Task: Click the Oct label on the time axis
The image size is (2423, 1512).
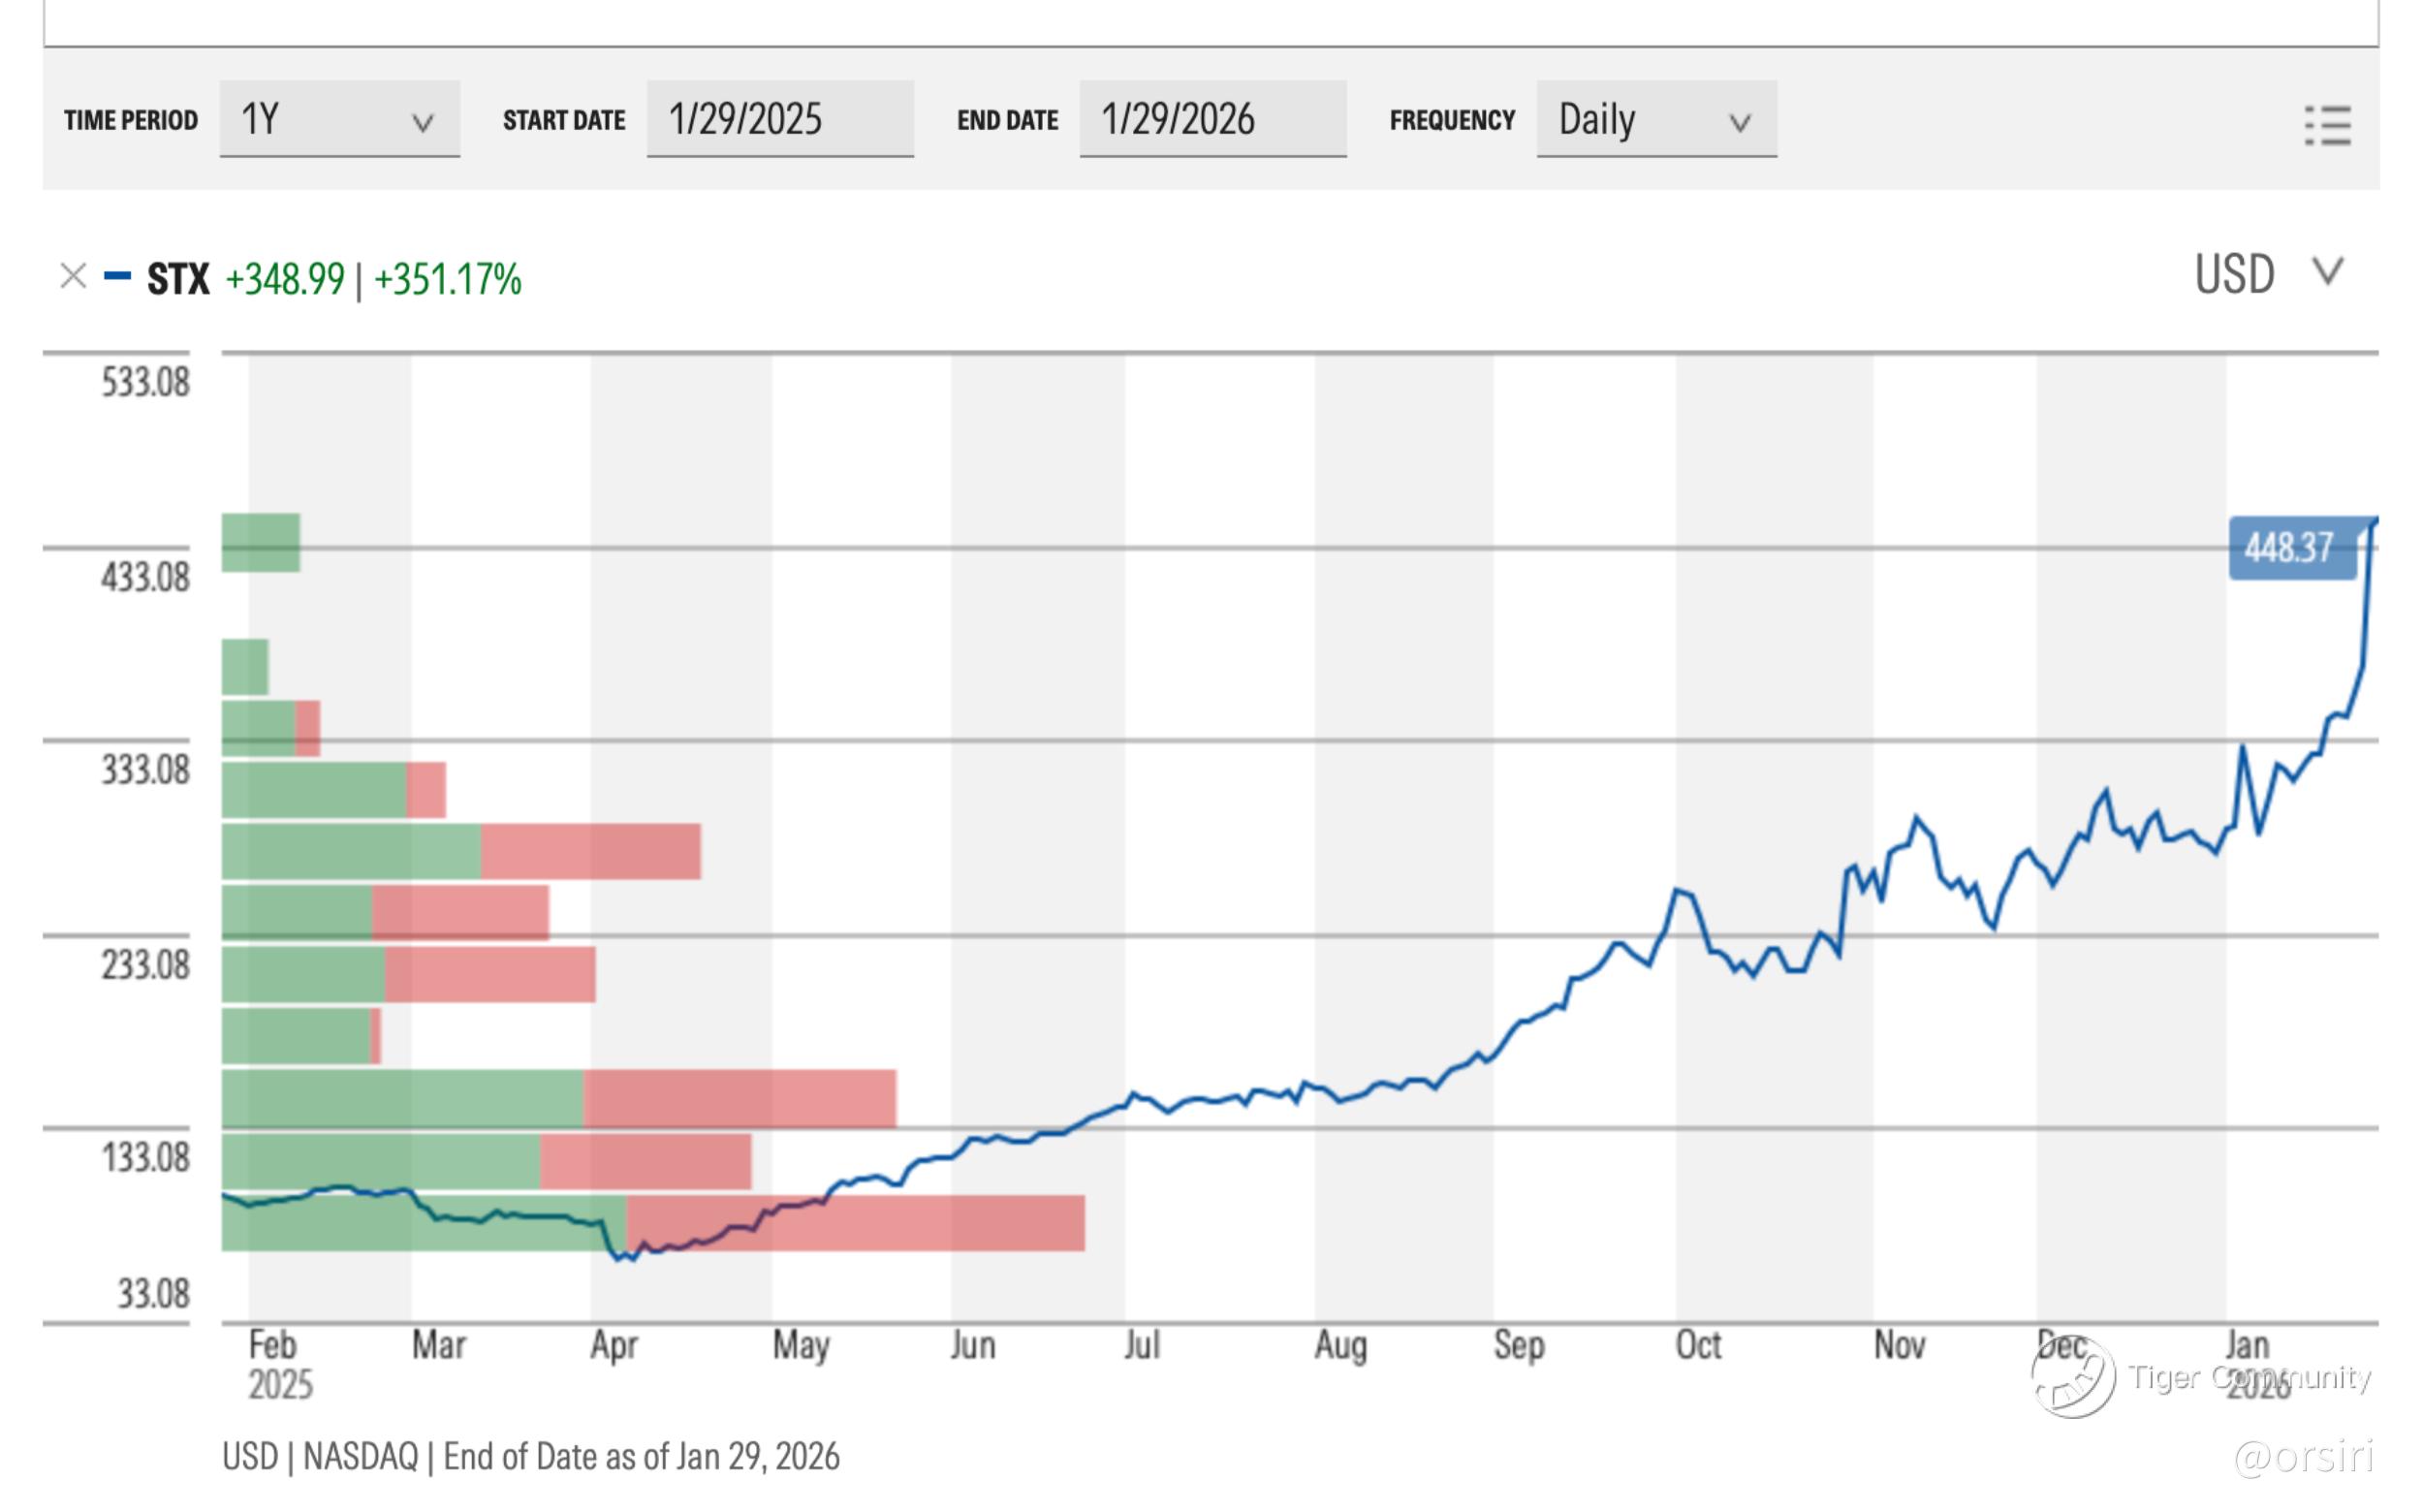Action: tap(1698, 1345)
